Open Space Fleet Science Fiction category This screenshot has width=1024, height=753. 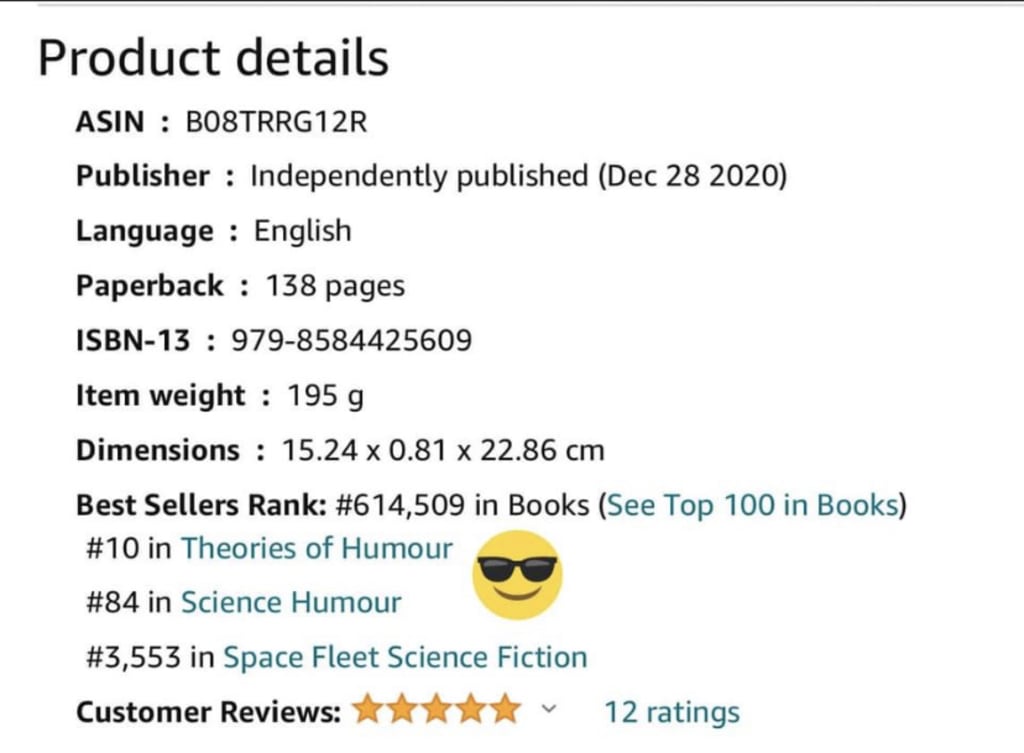(405, 658)
